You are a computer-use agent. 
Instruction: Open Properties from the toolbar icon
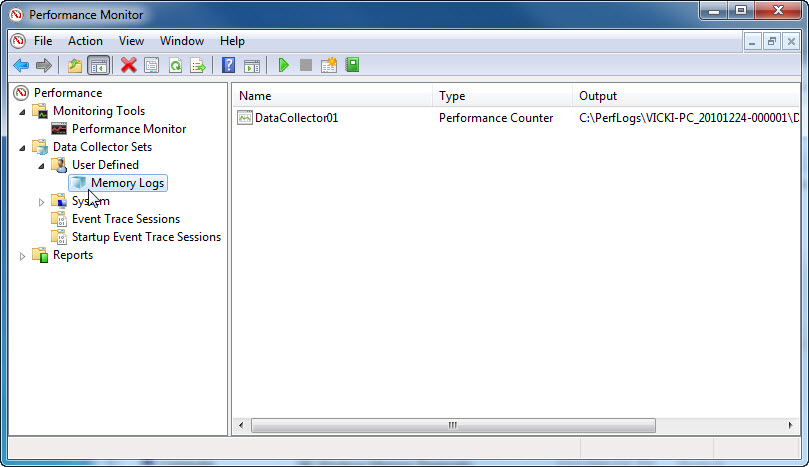(x=152, y=66)
